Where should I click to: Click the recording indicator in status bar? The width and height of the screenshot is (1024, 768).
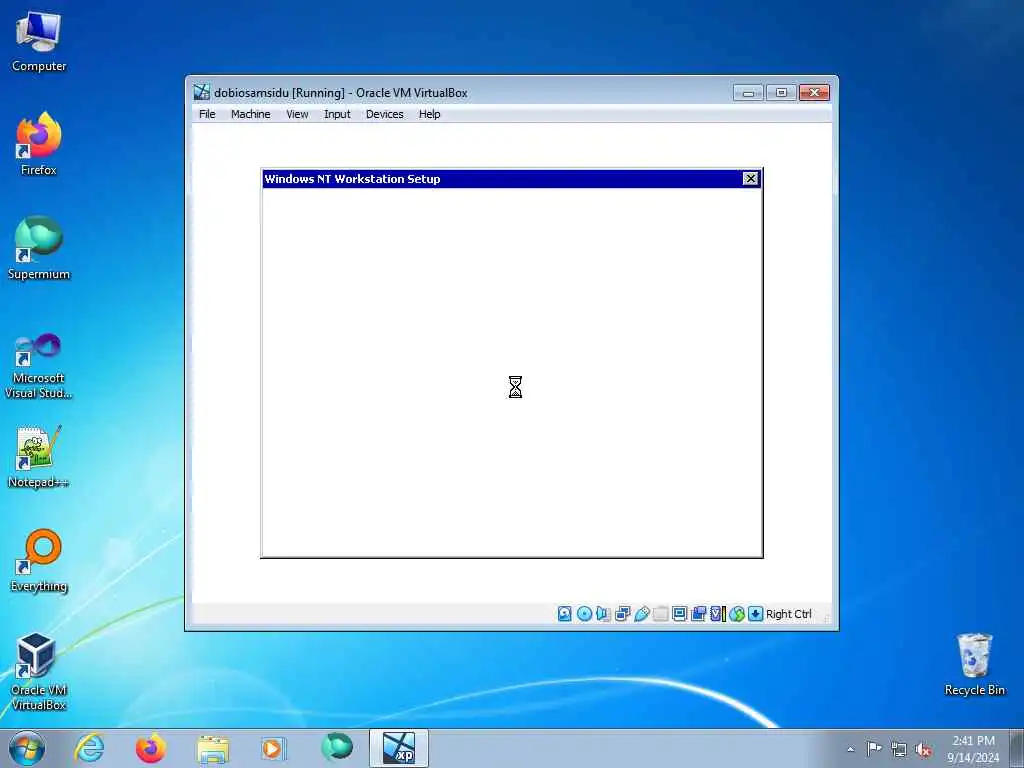click(698, 614)
